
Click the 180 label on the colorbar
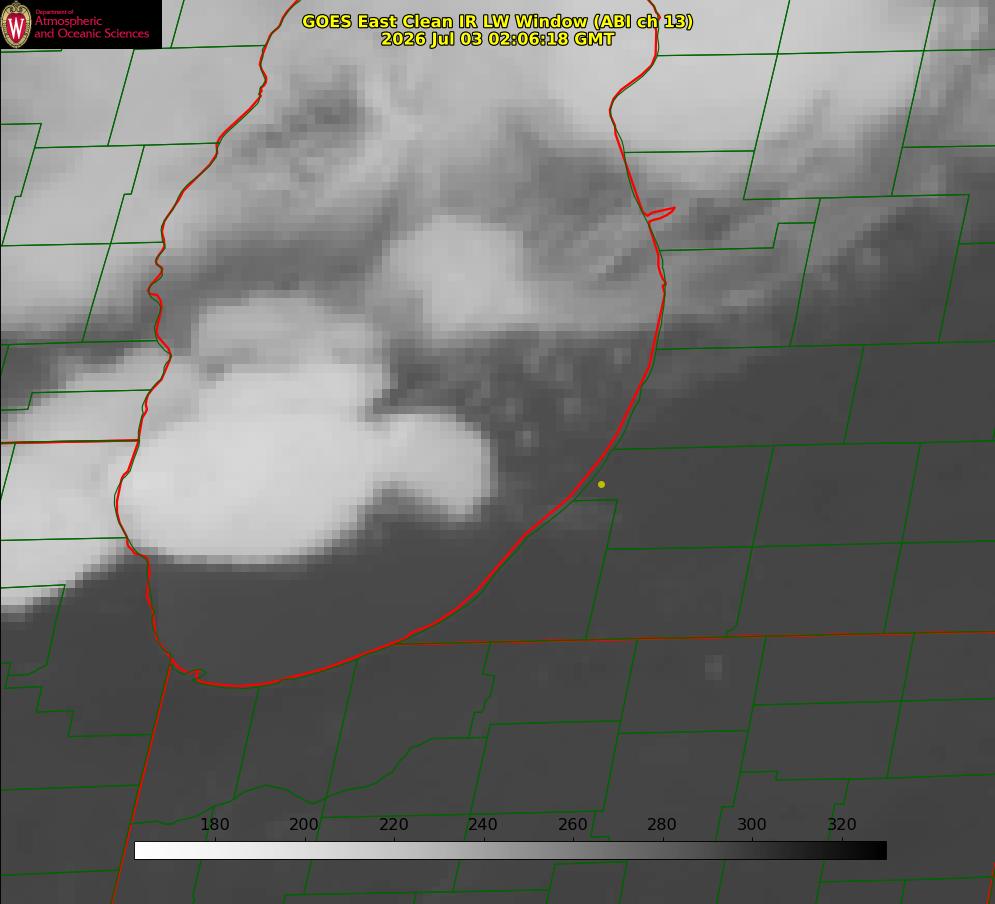[214, 824]
